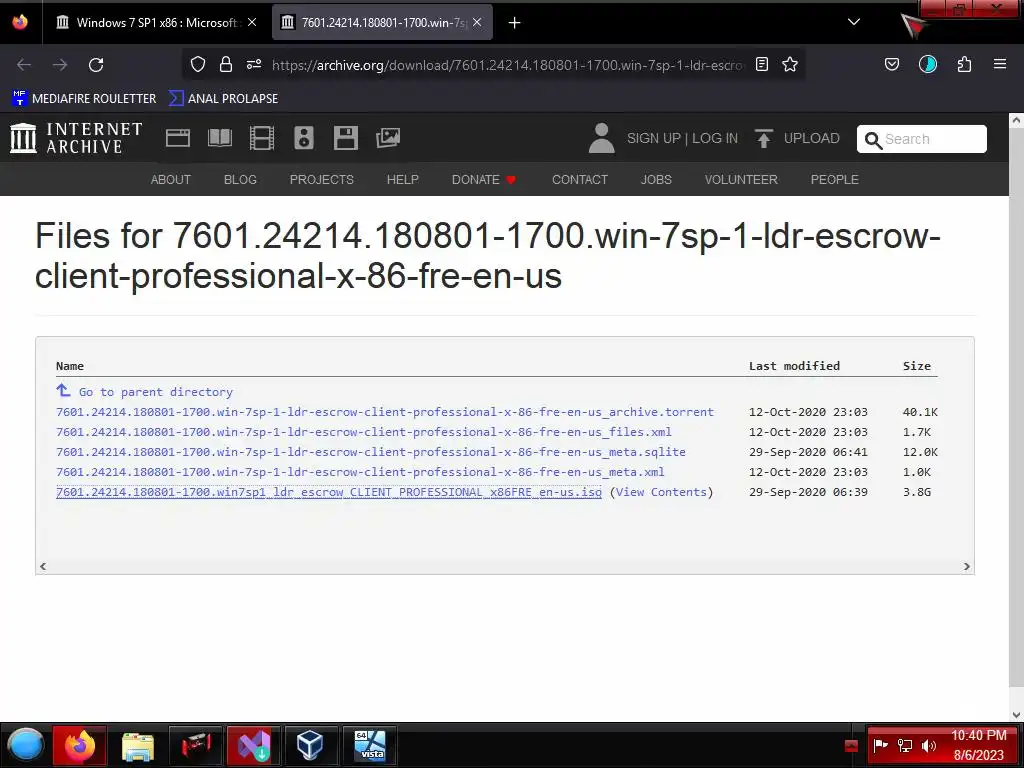Click the network tray icon
Viewport: 1024px width, 768px height.
(905, 745)
